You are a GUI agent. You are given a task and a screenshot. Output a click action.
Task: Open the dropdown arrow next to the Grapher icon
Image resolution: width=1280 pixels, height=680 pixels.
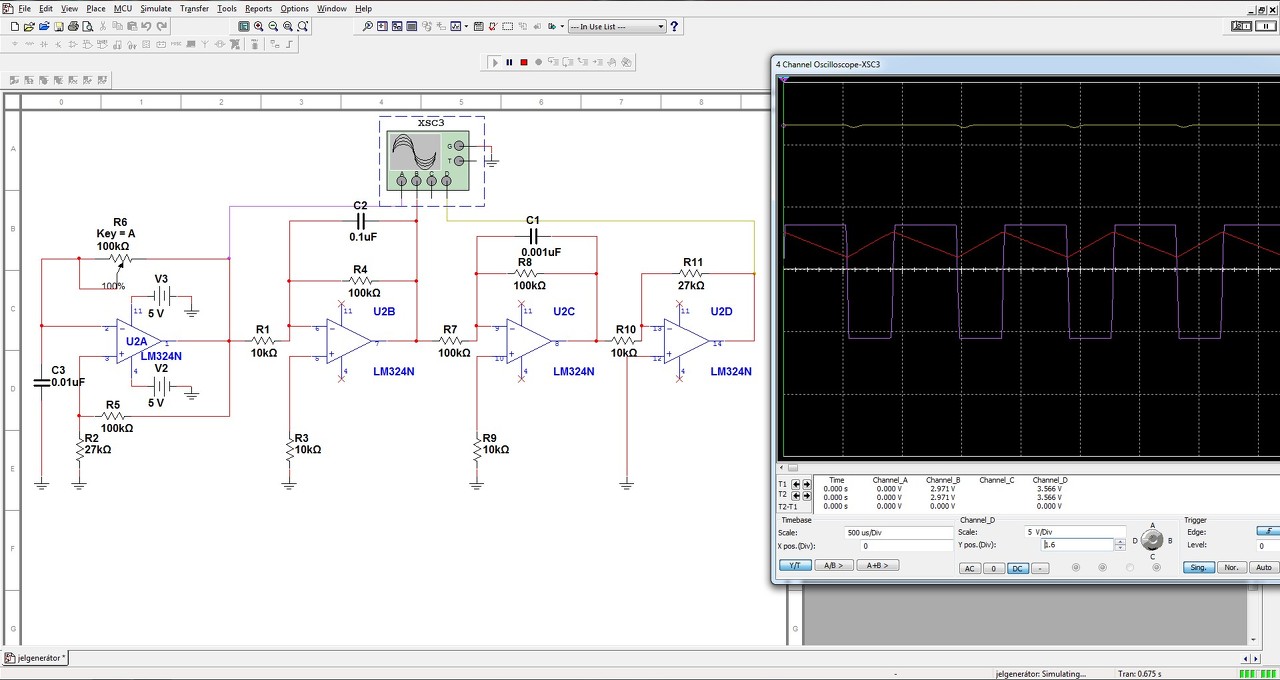coord(466,27)
